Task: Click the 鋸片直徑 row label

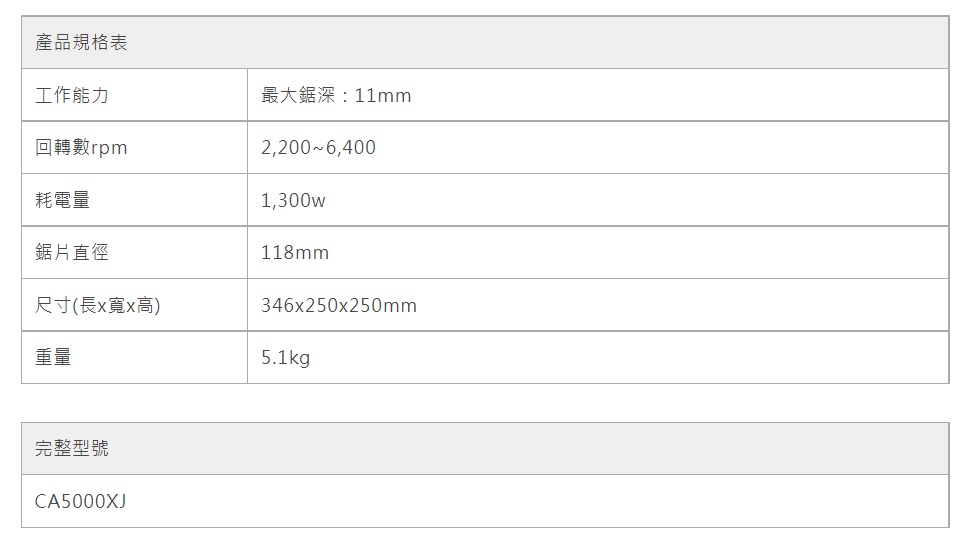Action: pos(72,253)
